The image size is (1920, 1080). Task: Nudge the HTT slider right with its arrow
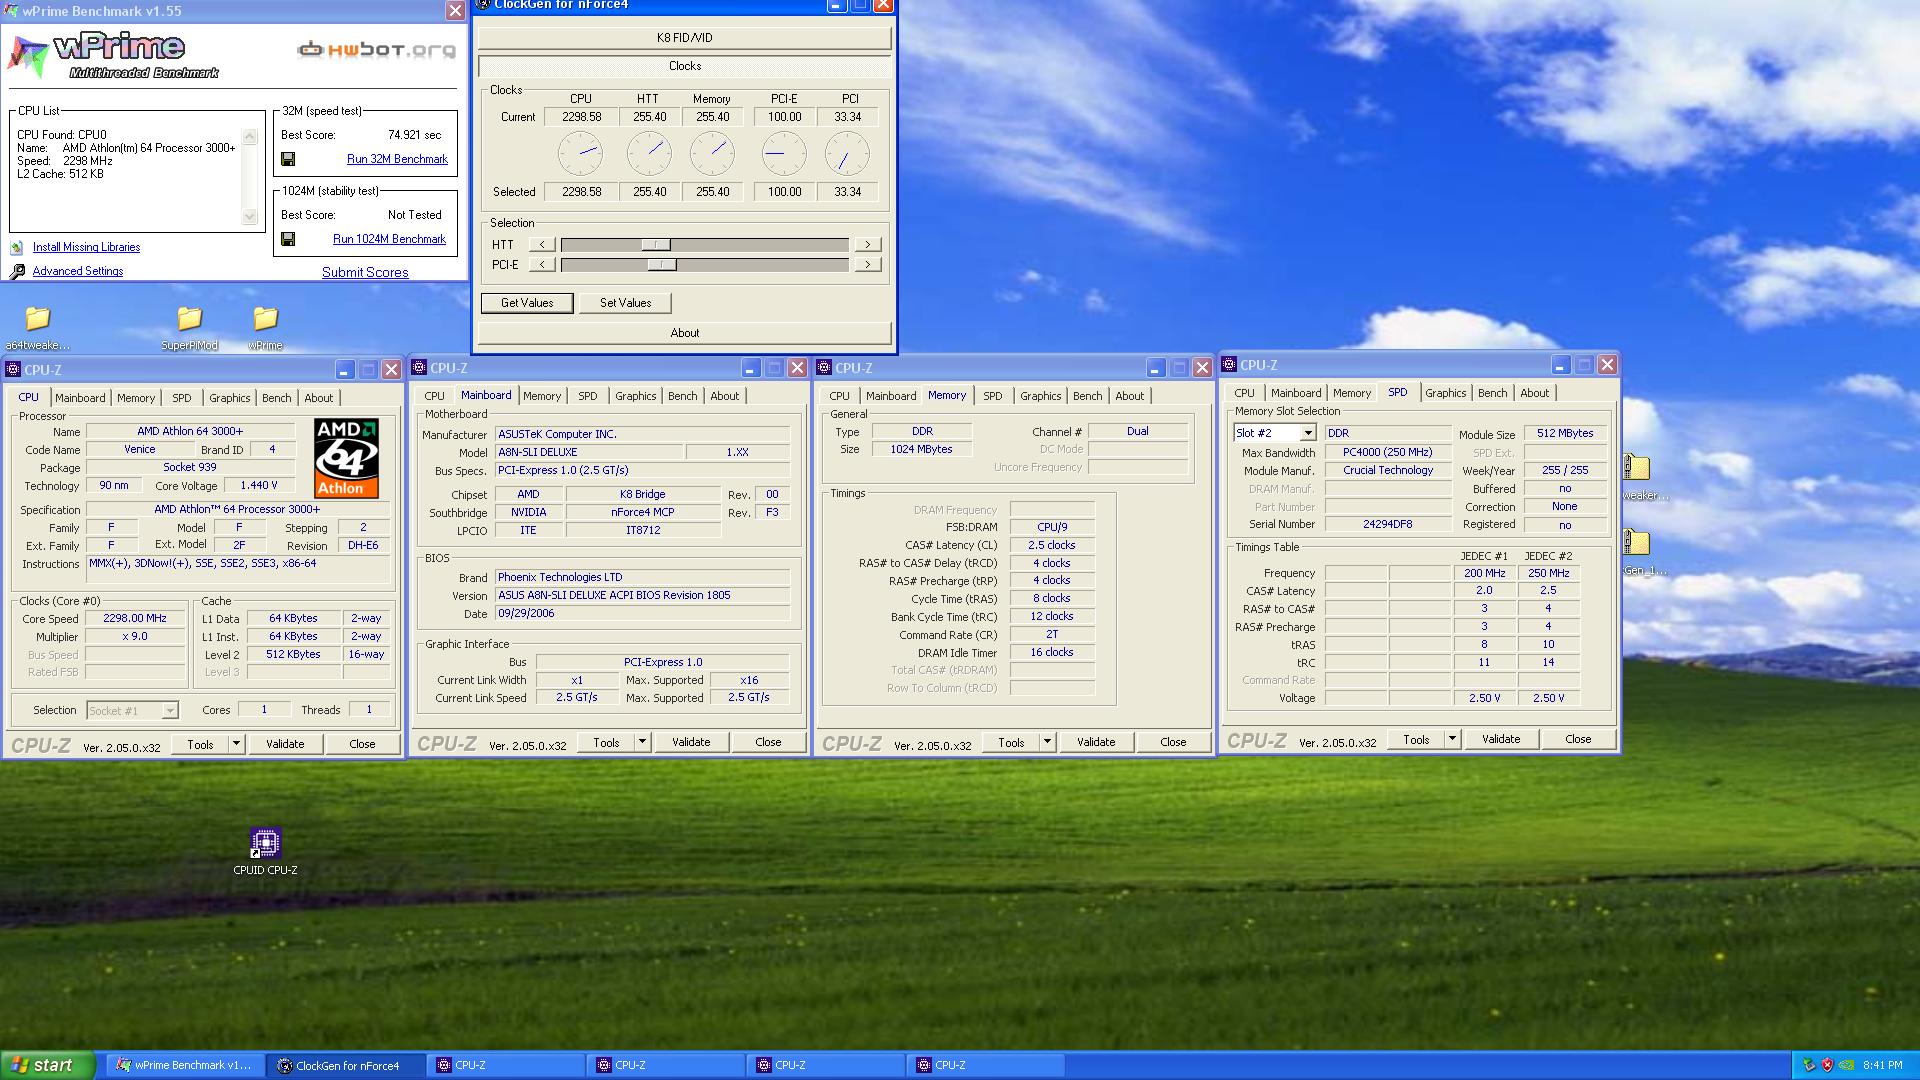coord(868,244)
